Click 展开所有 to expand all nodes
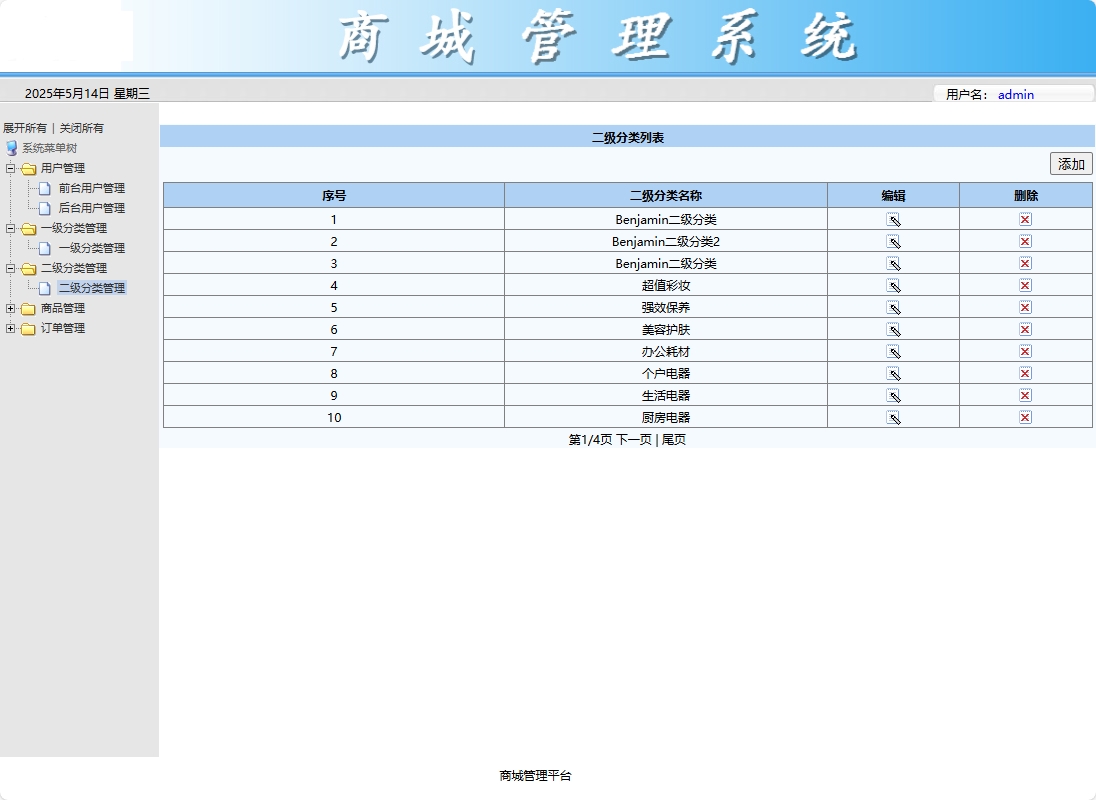The image size is (1096, 800). point(25,128)
